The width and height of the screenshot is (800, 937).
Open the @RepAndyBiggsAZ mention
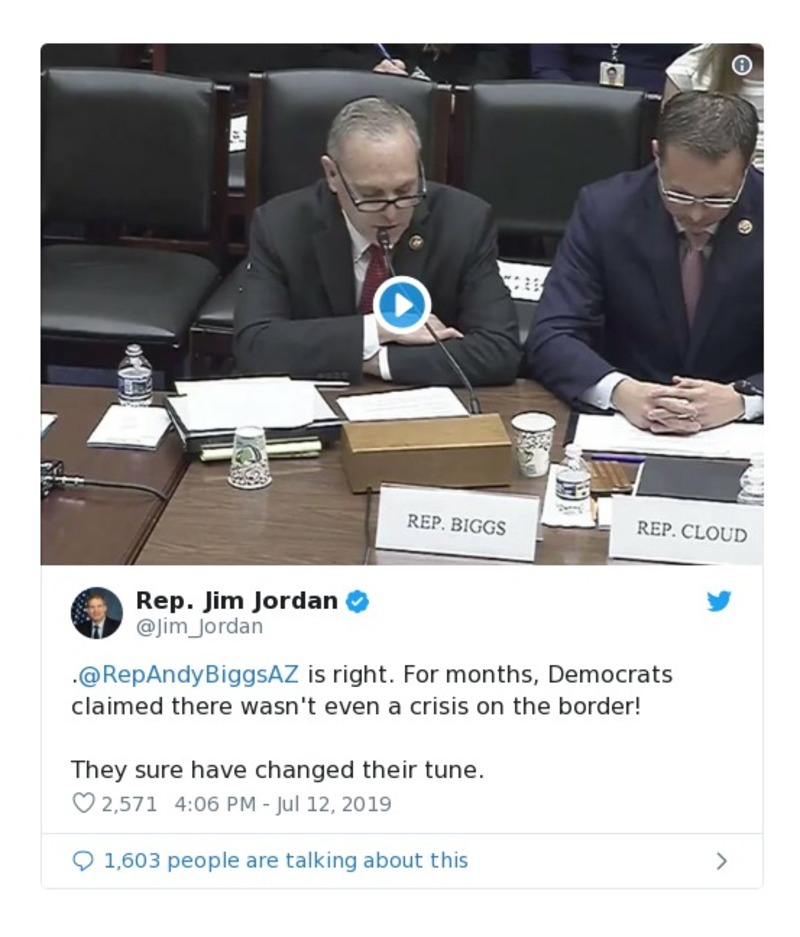coord(186,675)
